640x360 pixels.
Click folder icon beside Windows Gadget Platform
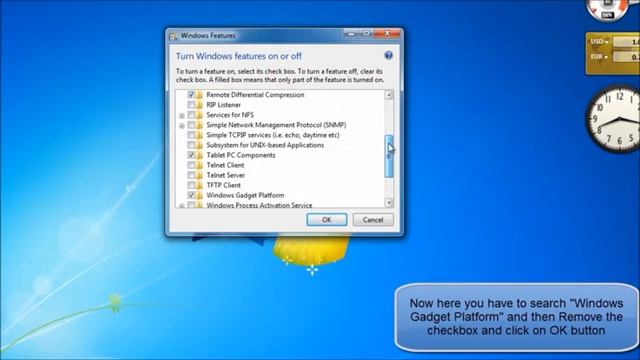pos(199,195)
